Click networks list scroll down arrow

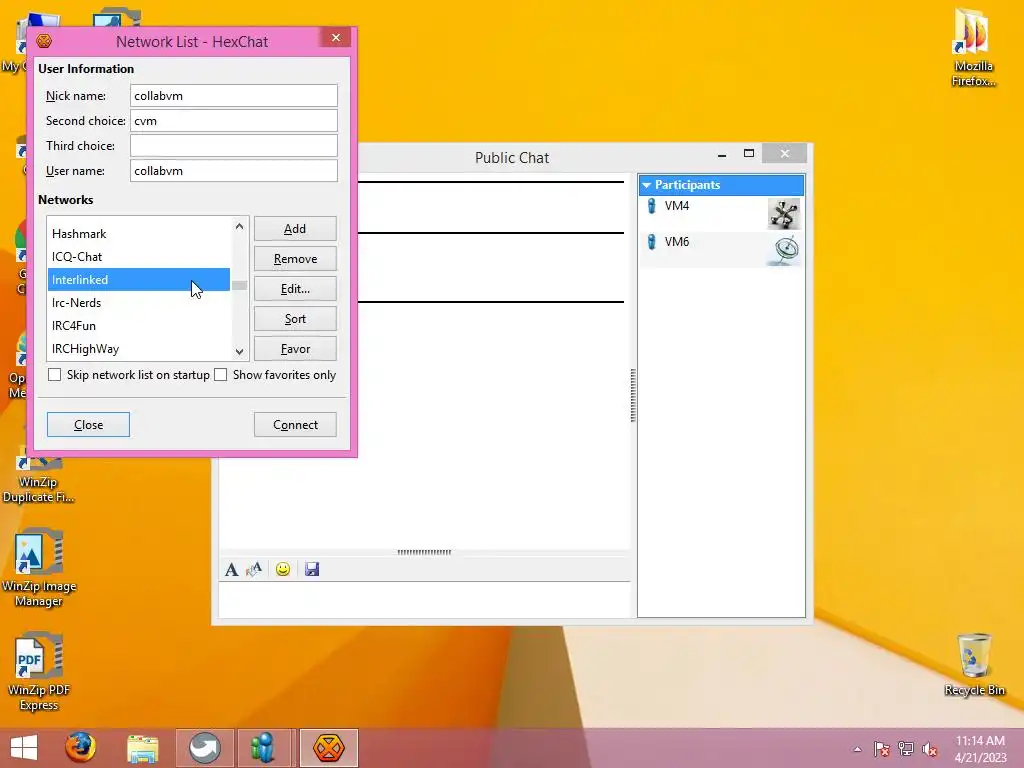coord(239,351)
